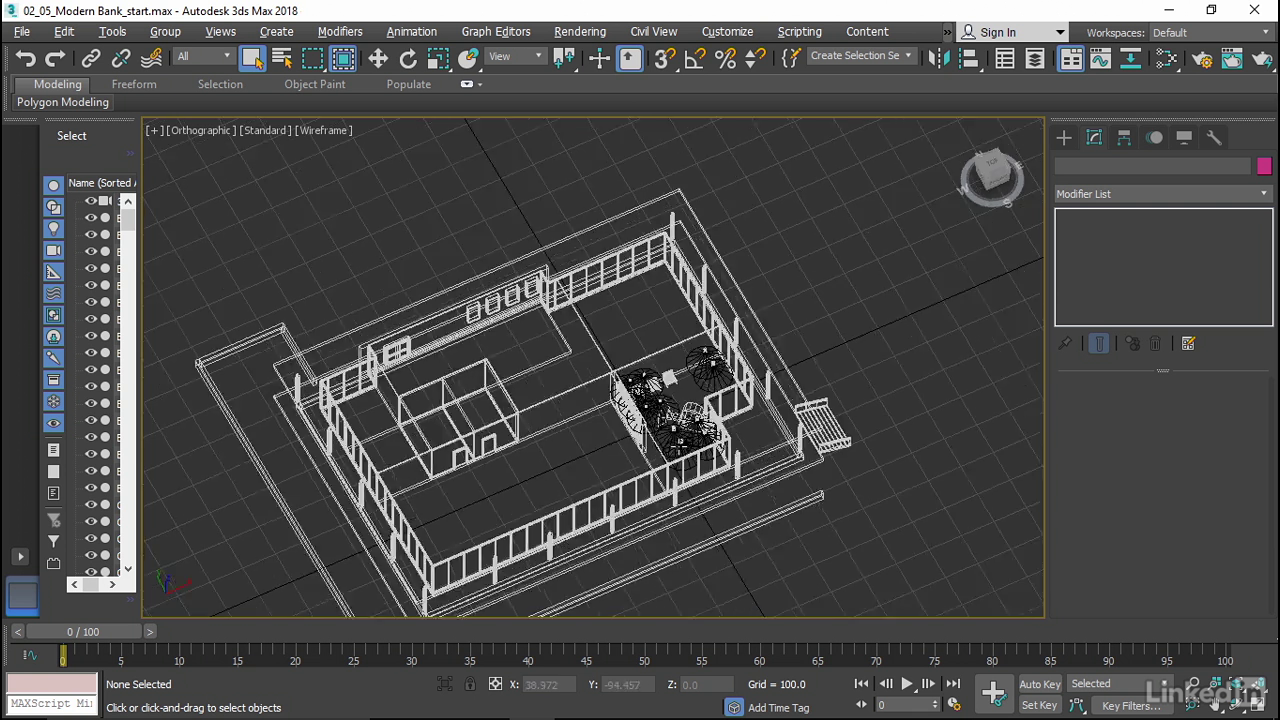
Task: Toggle Percent Snap
Action: (x=725, y=59)
